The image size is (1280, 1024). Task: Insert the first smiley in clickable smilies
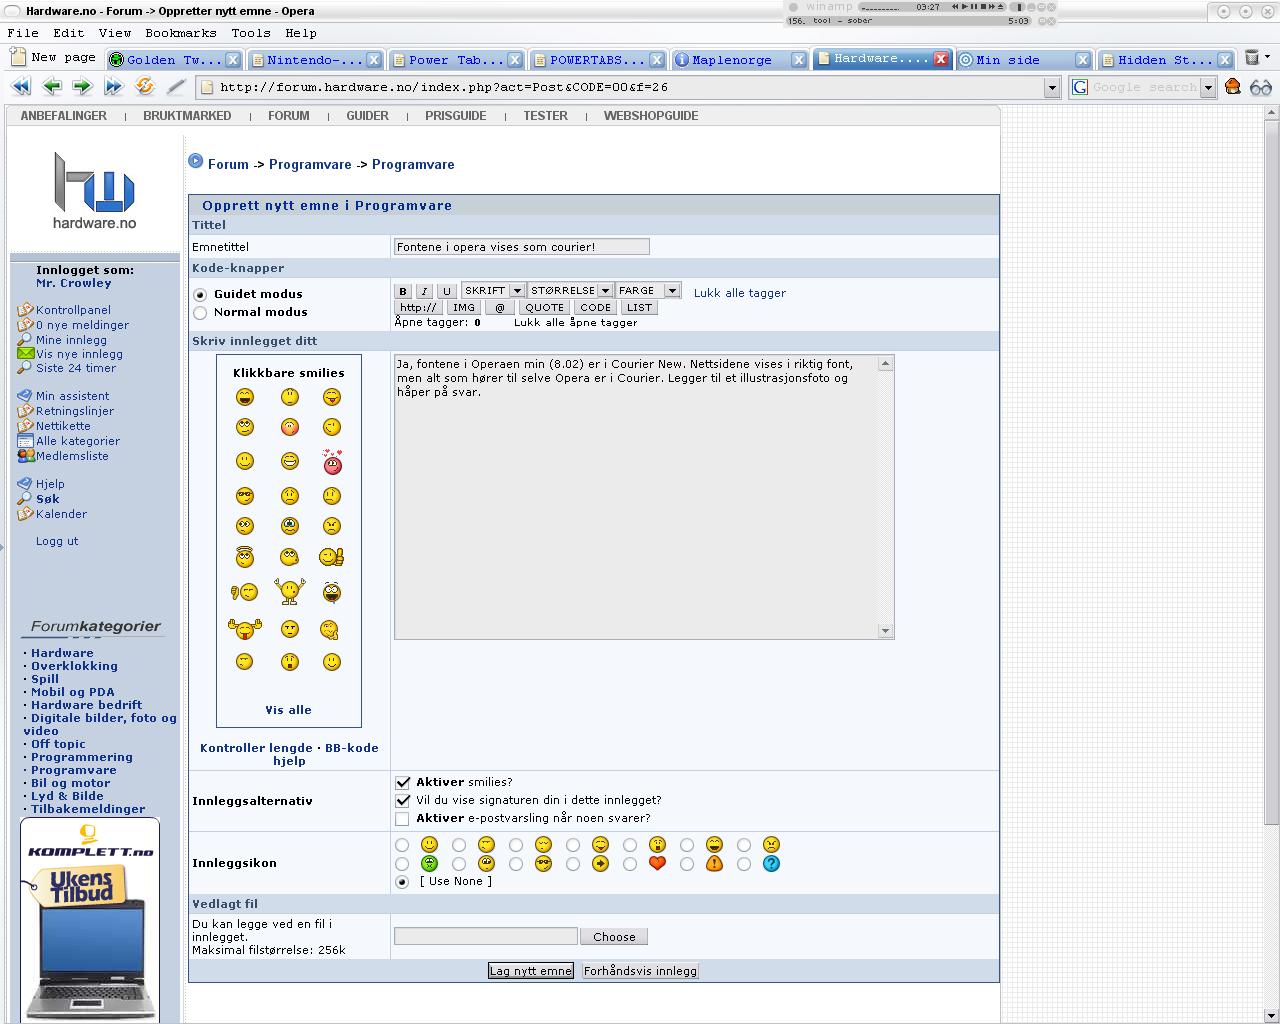245,397
